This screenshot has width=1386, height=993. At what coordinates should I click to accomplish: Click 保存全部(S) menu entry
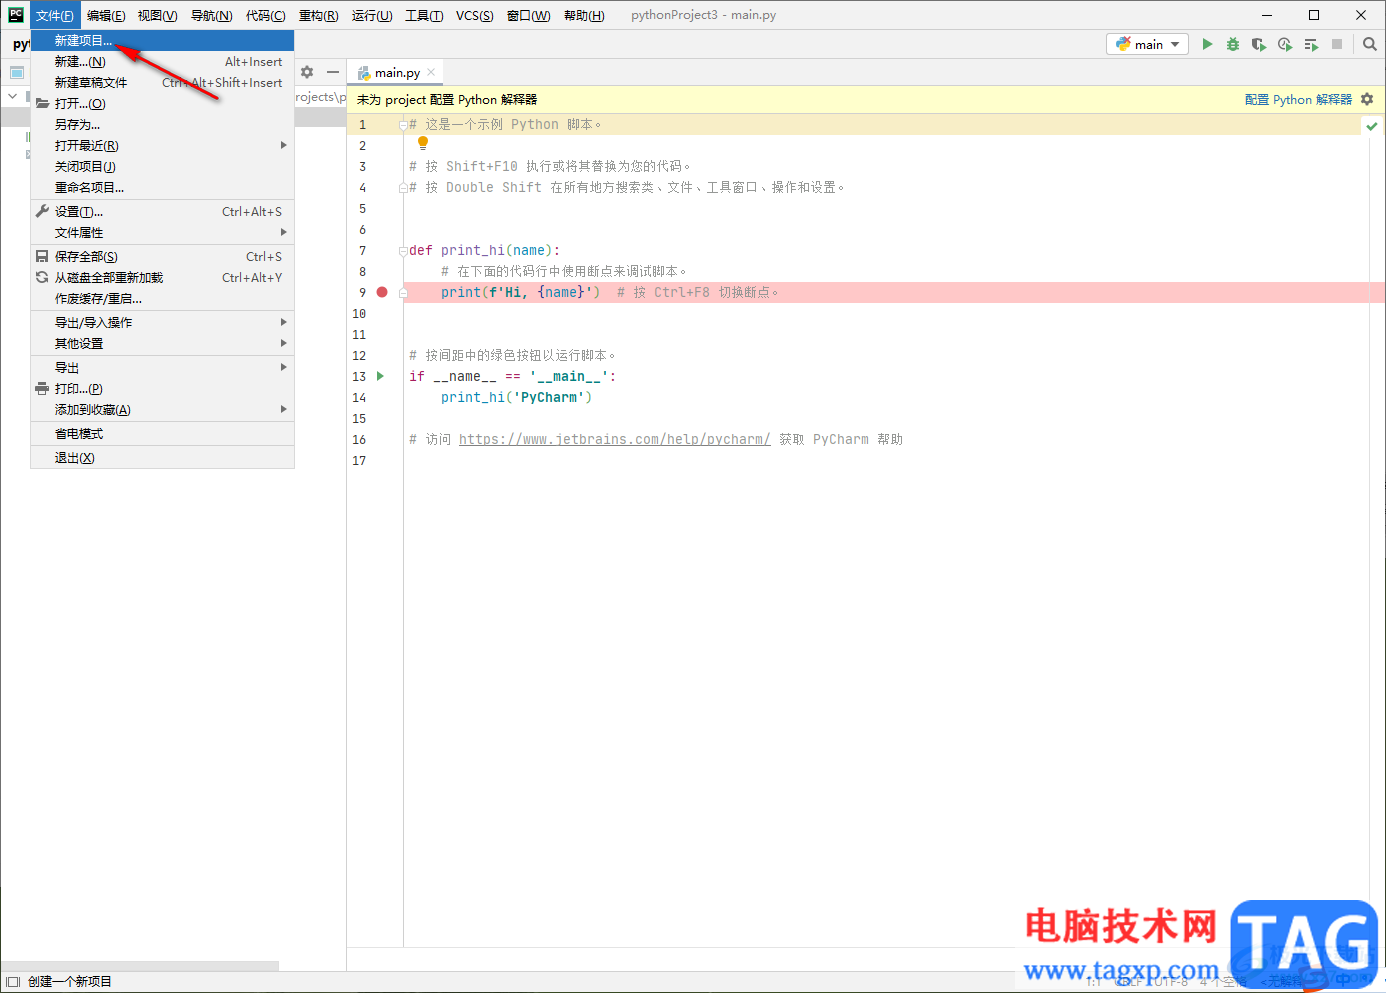(162, 256)
